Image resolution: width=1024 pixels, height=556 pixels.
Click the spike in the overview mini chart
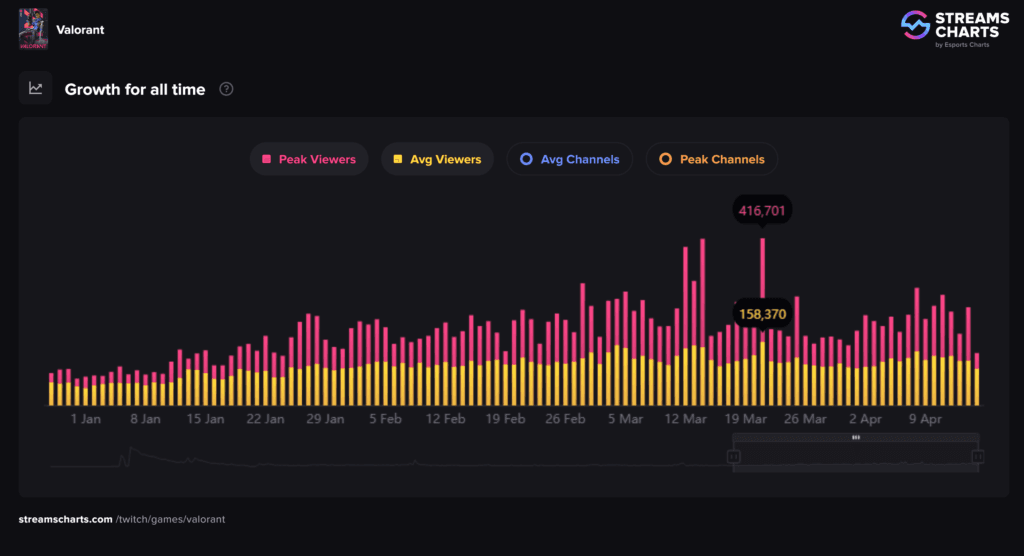pyautogui.click(x=125, y=453)
